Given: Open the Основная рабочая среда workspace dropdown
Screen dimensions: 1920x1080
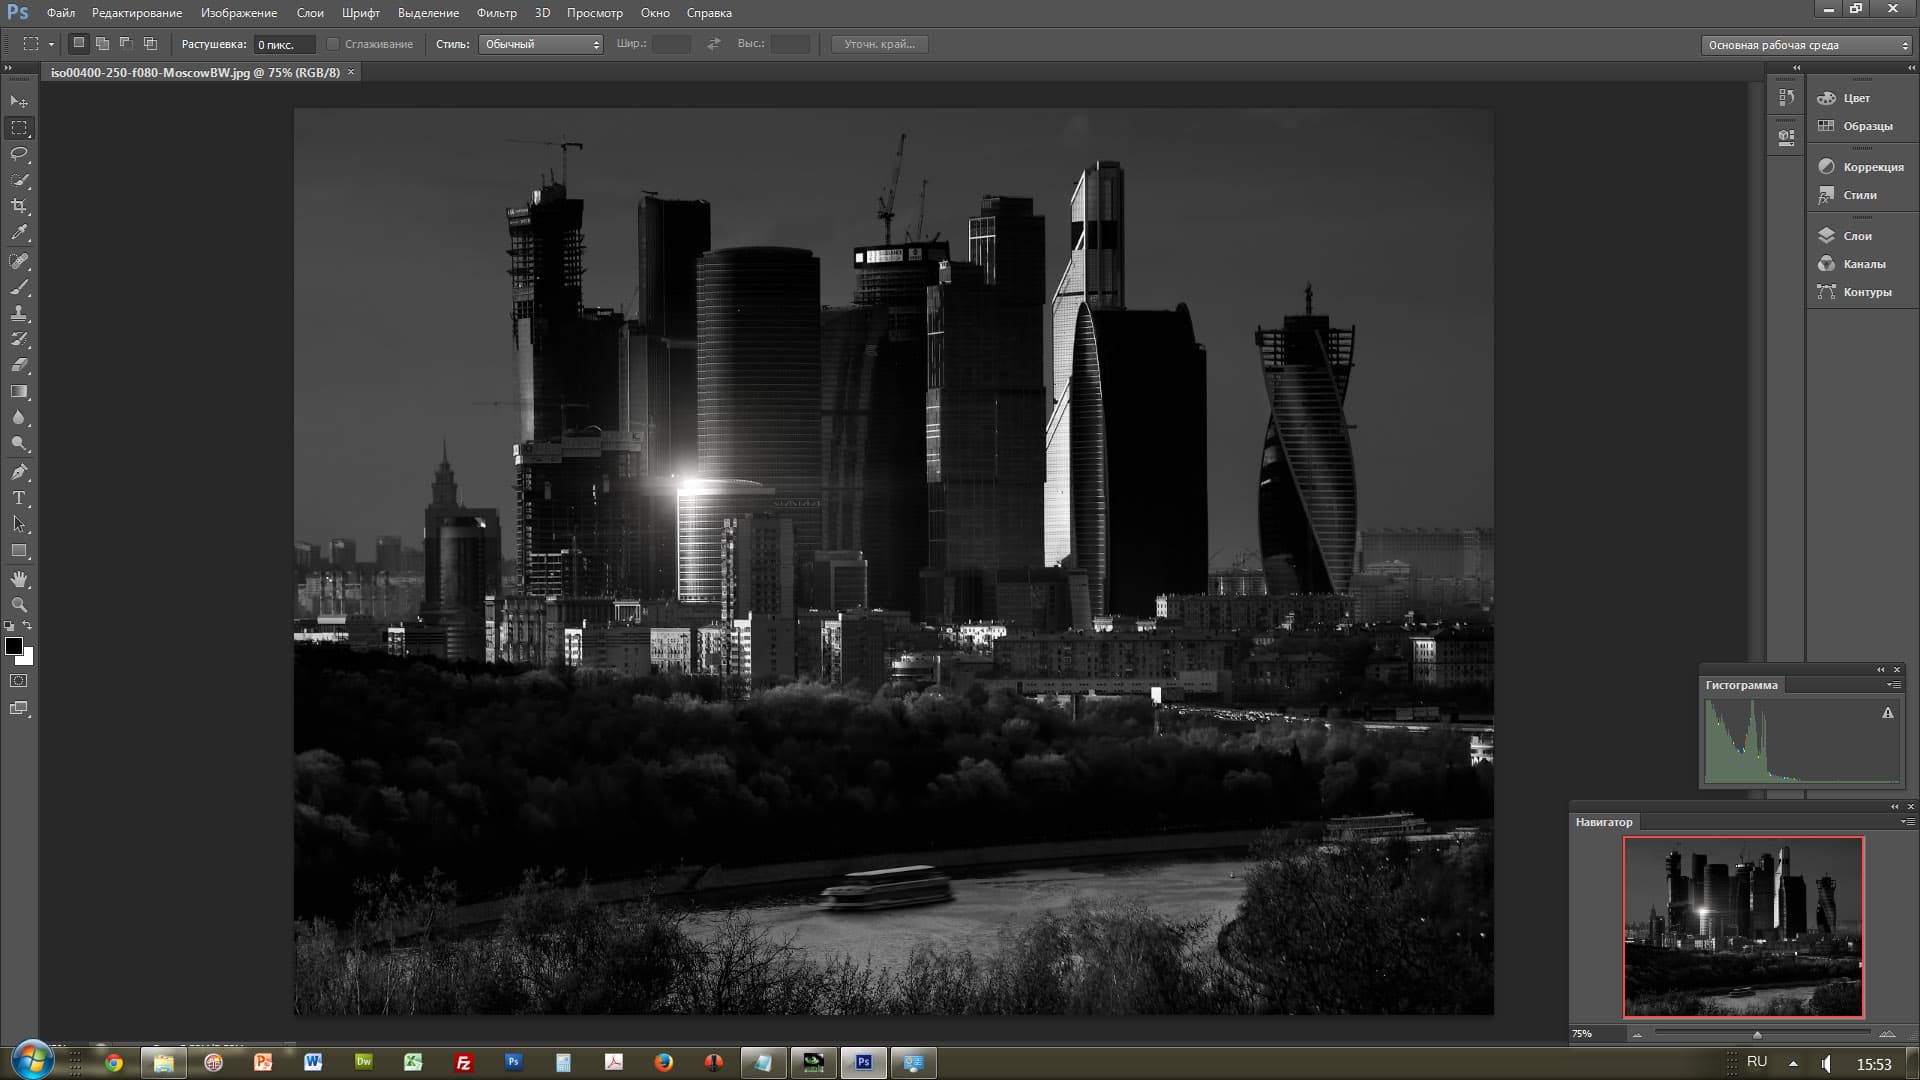Looking at the screenshot, I should click(1806, 45).
